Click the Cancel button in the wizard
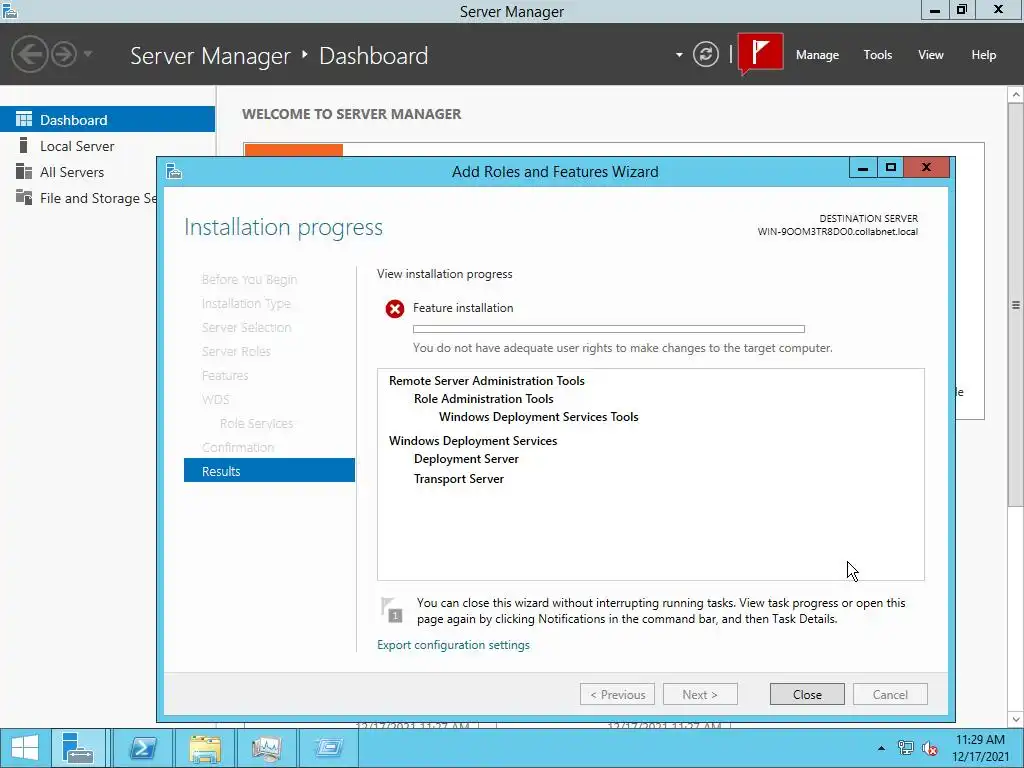The width and height of the screenshot is (1024, 768). click(890, 694)
